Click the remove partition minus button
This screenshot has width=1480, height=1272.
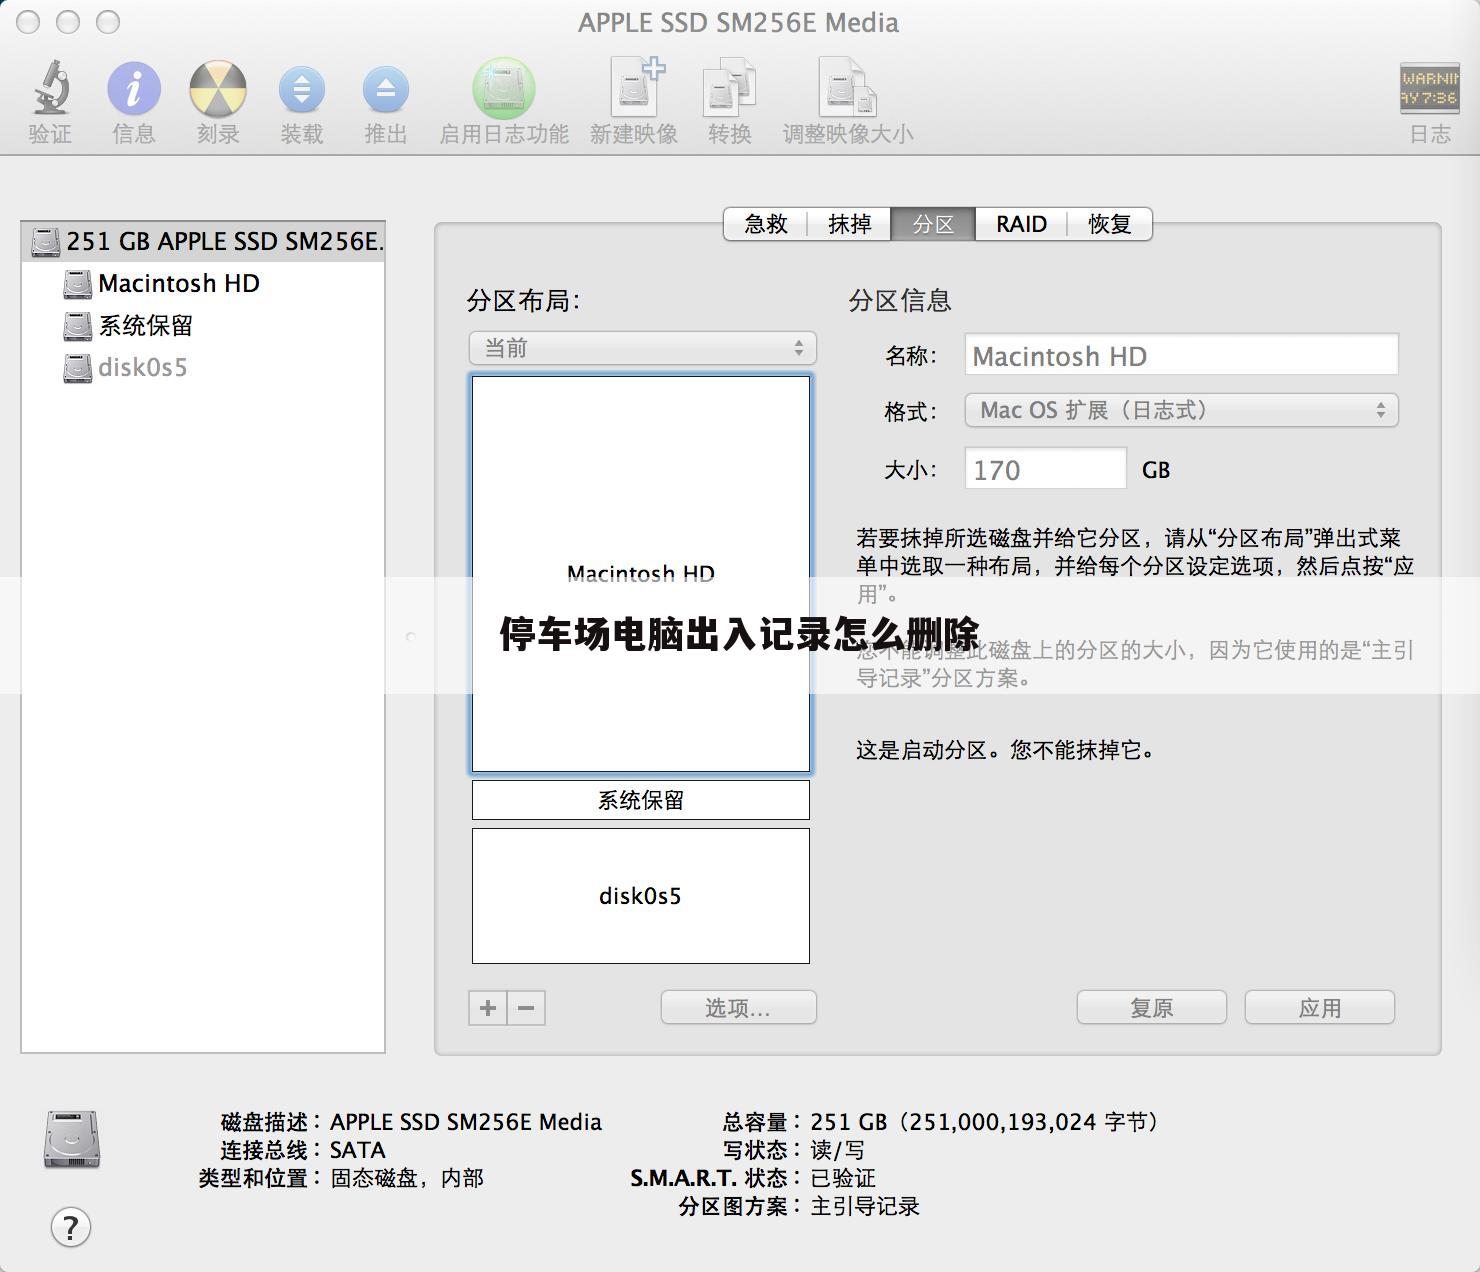coord(526,1008)
